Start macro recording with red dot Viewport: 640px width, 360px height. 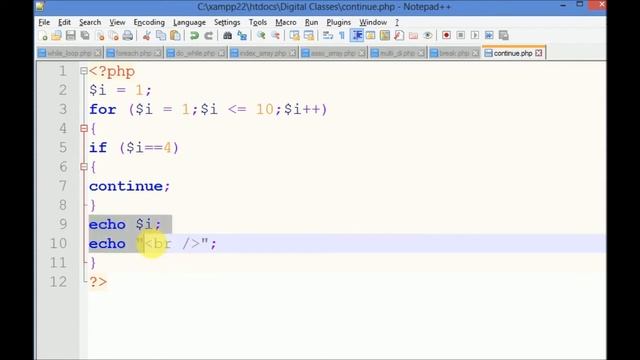(x=446, y=36)
